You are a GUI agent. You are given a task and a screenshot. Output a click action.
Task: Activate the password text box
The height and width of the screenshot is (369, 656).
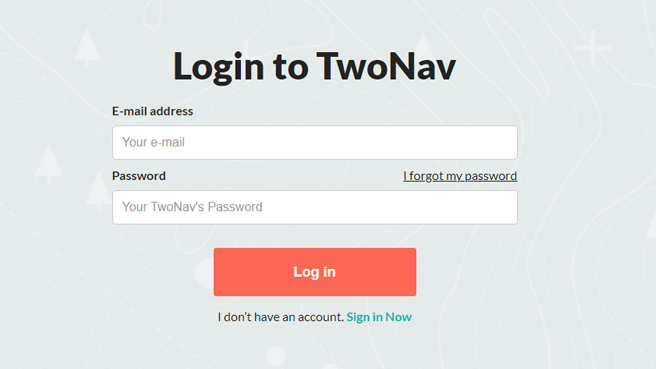pos(315,207)
